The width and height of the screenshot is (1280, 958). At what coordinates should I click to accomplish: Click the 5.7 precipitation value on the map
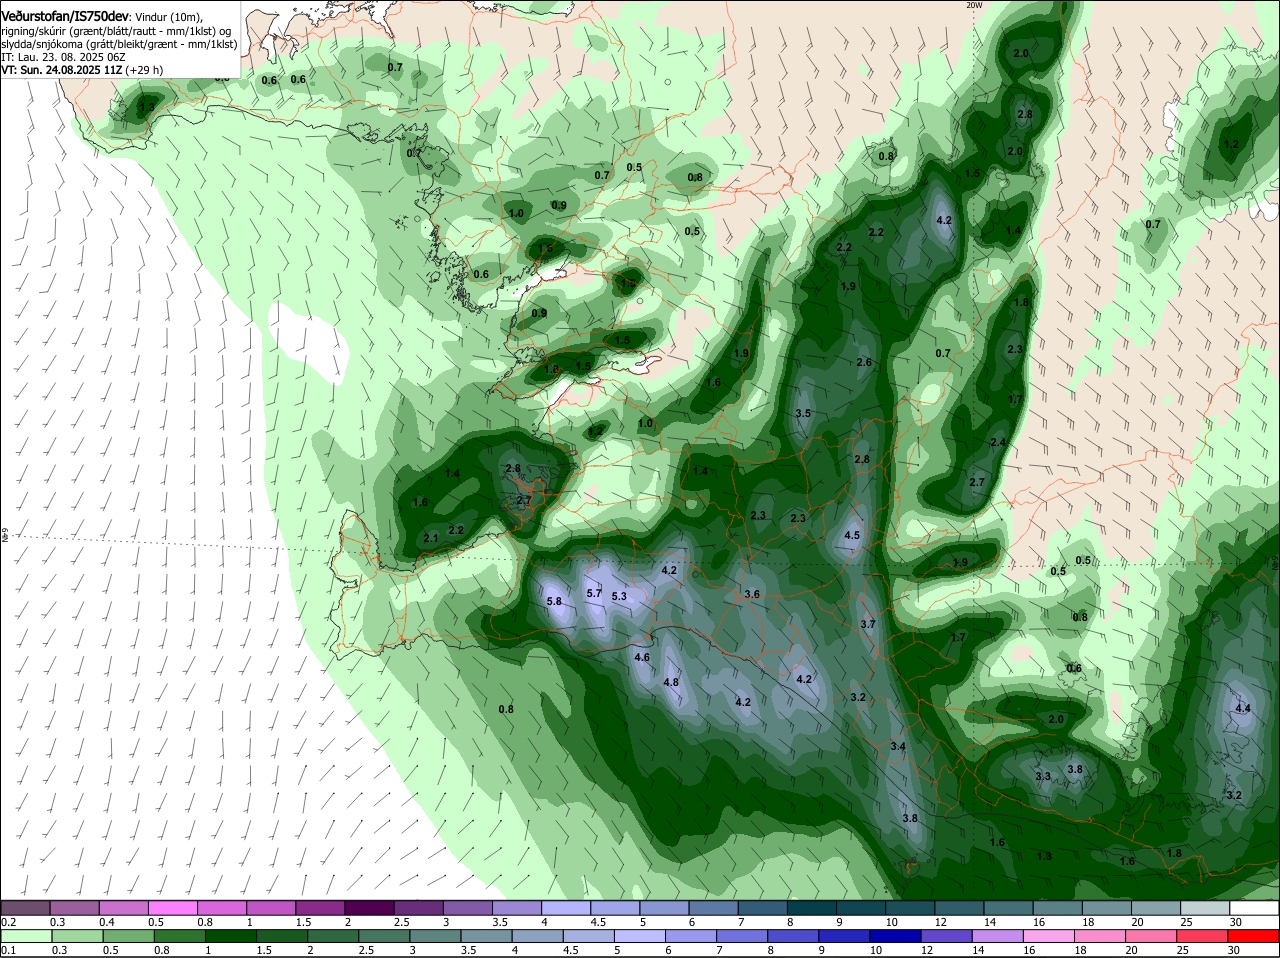594,593
